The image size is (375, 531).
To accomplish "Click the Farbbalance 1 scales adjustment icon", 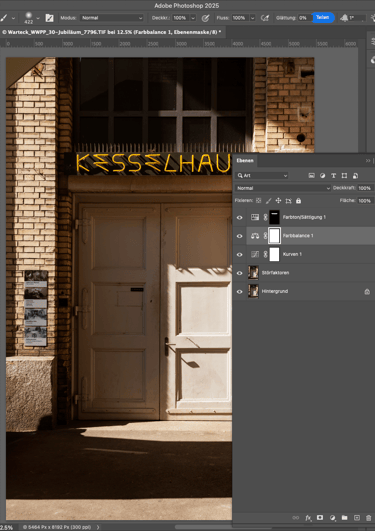I will 255,236.
